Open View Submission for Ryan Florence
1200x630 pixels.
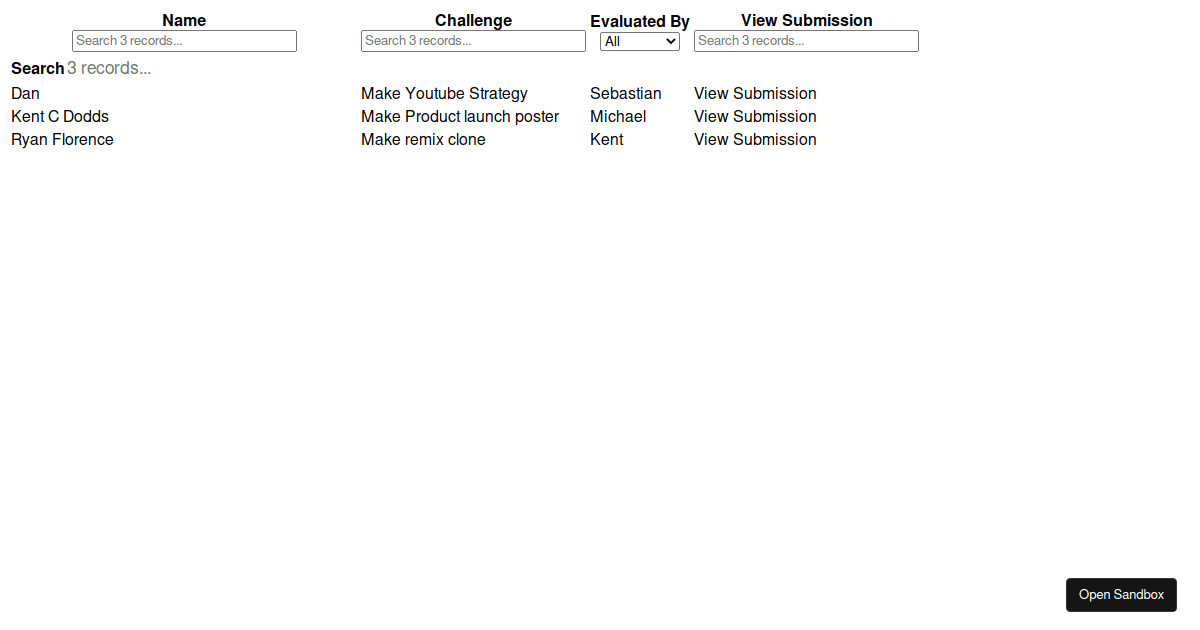755,140
